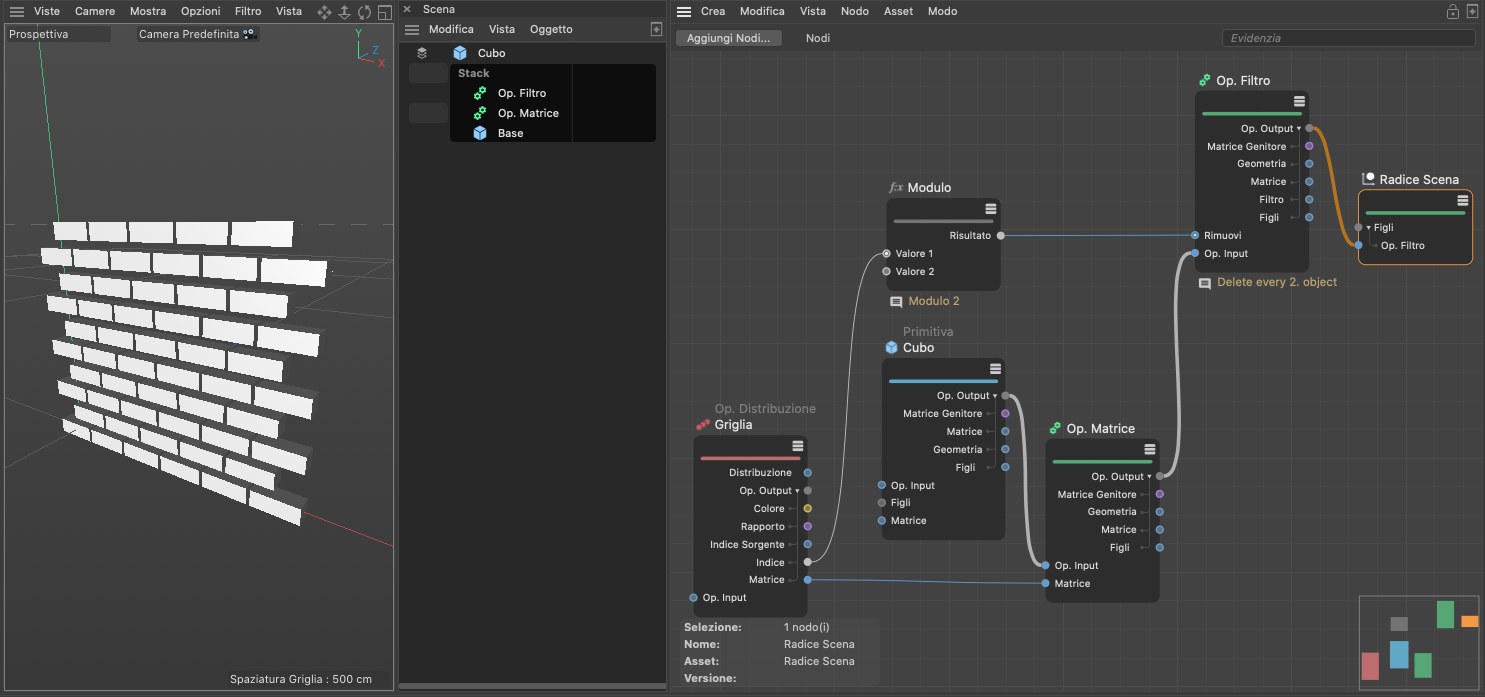Click the purple Rapporto port on Griglia node

(x=808, y=527)
